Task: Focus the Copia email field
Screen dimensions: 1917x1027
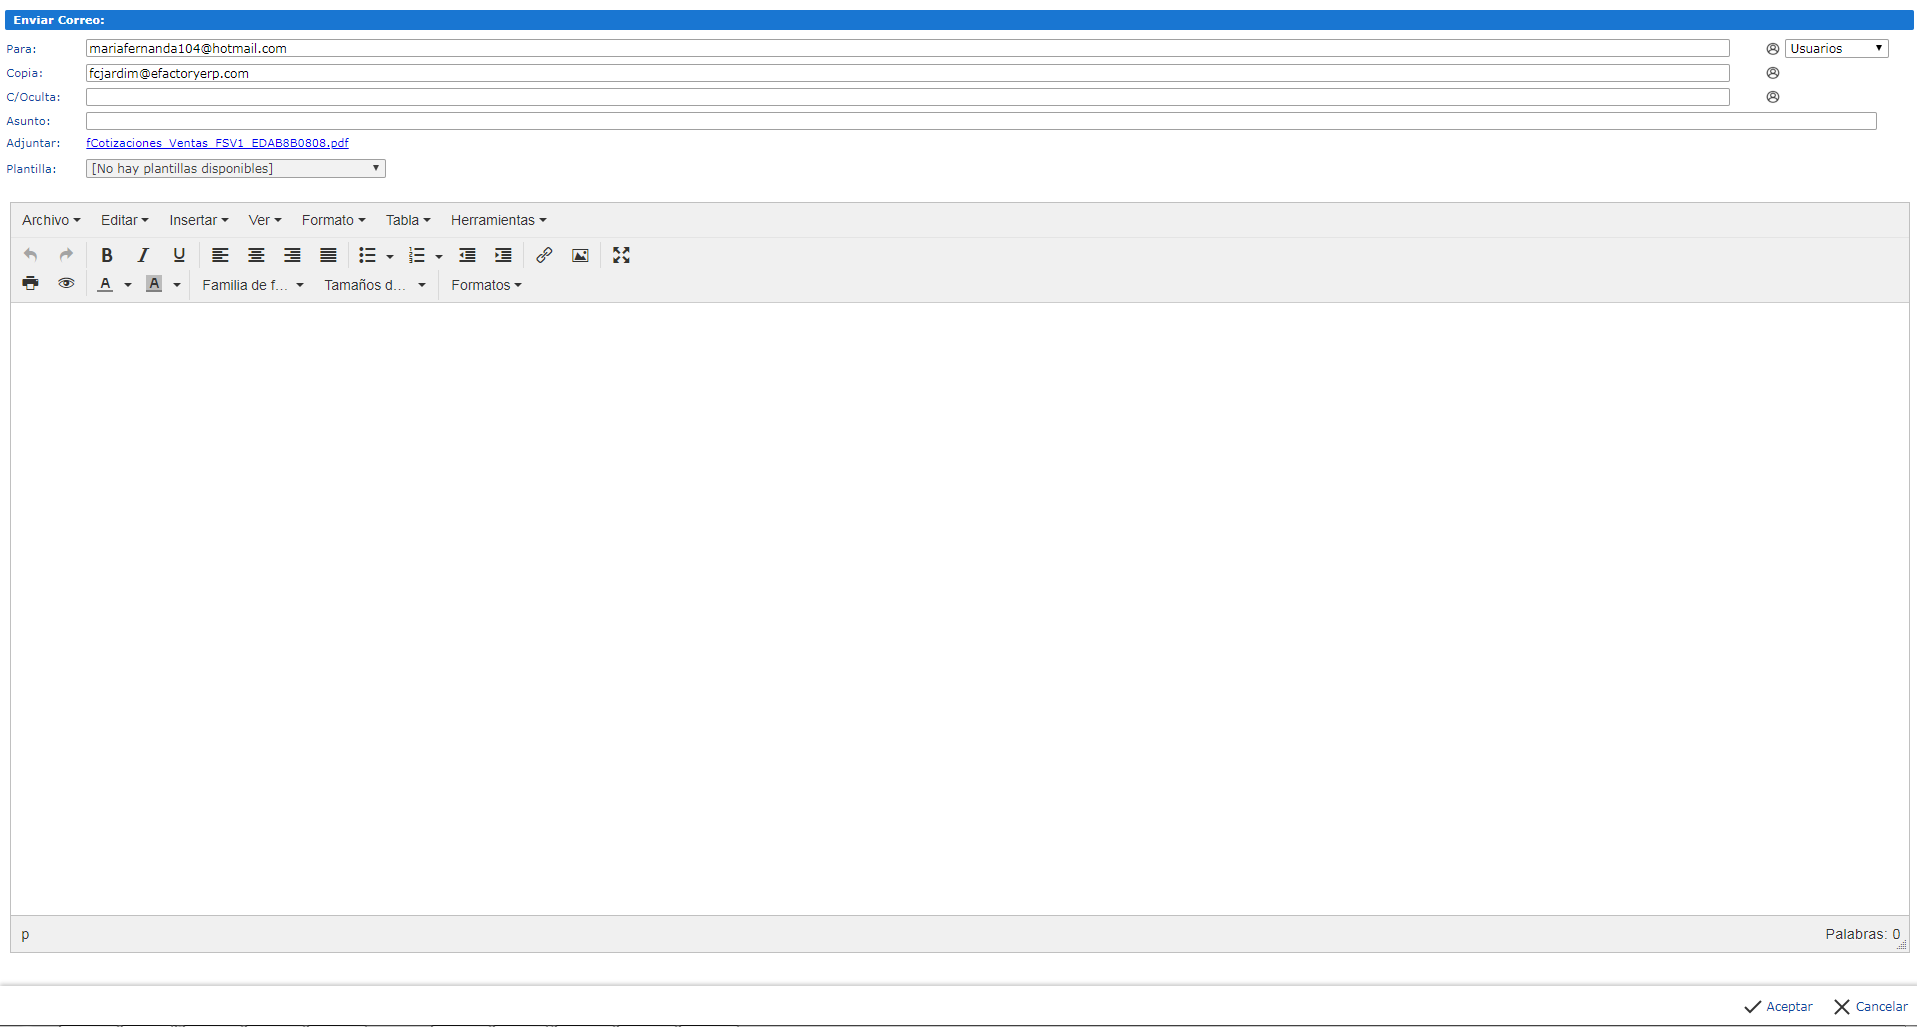Action: (x=907, y=73)
